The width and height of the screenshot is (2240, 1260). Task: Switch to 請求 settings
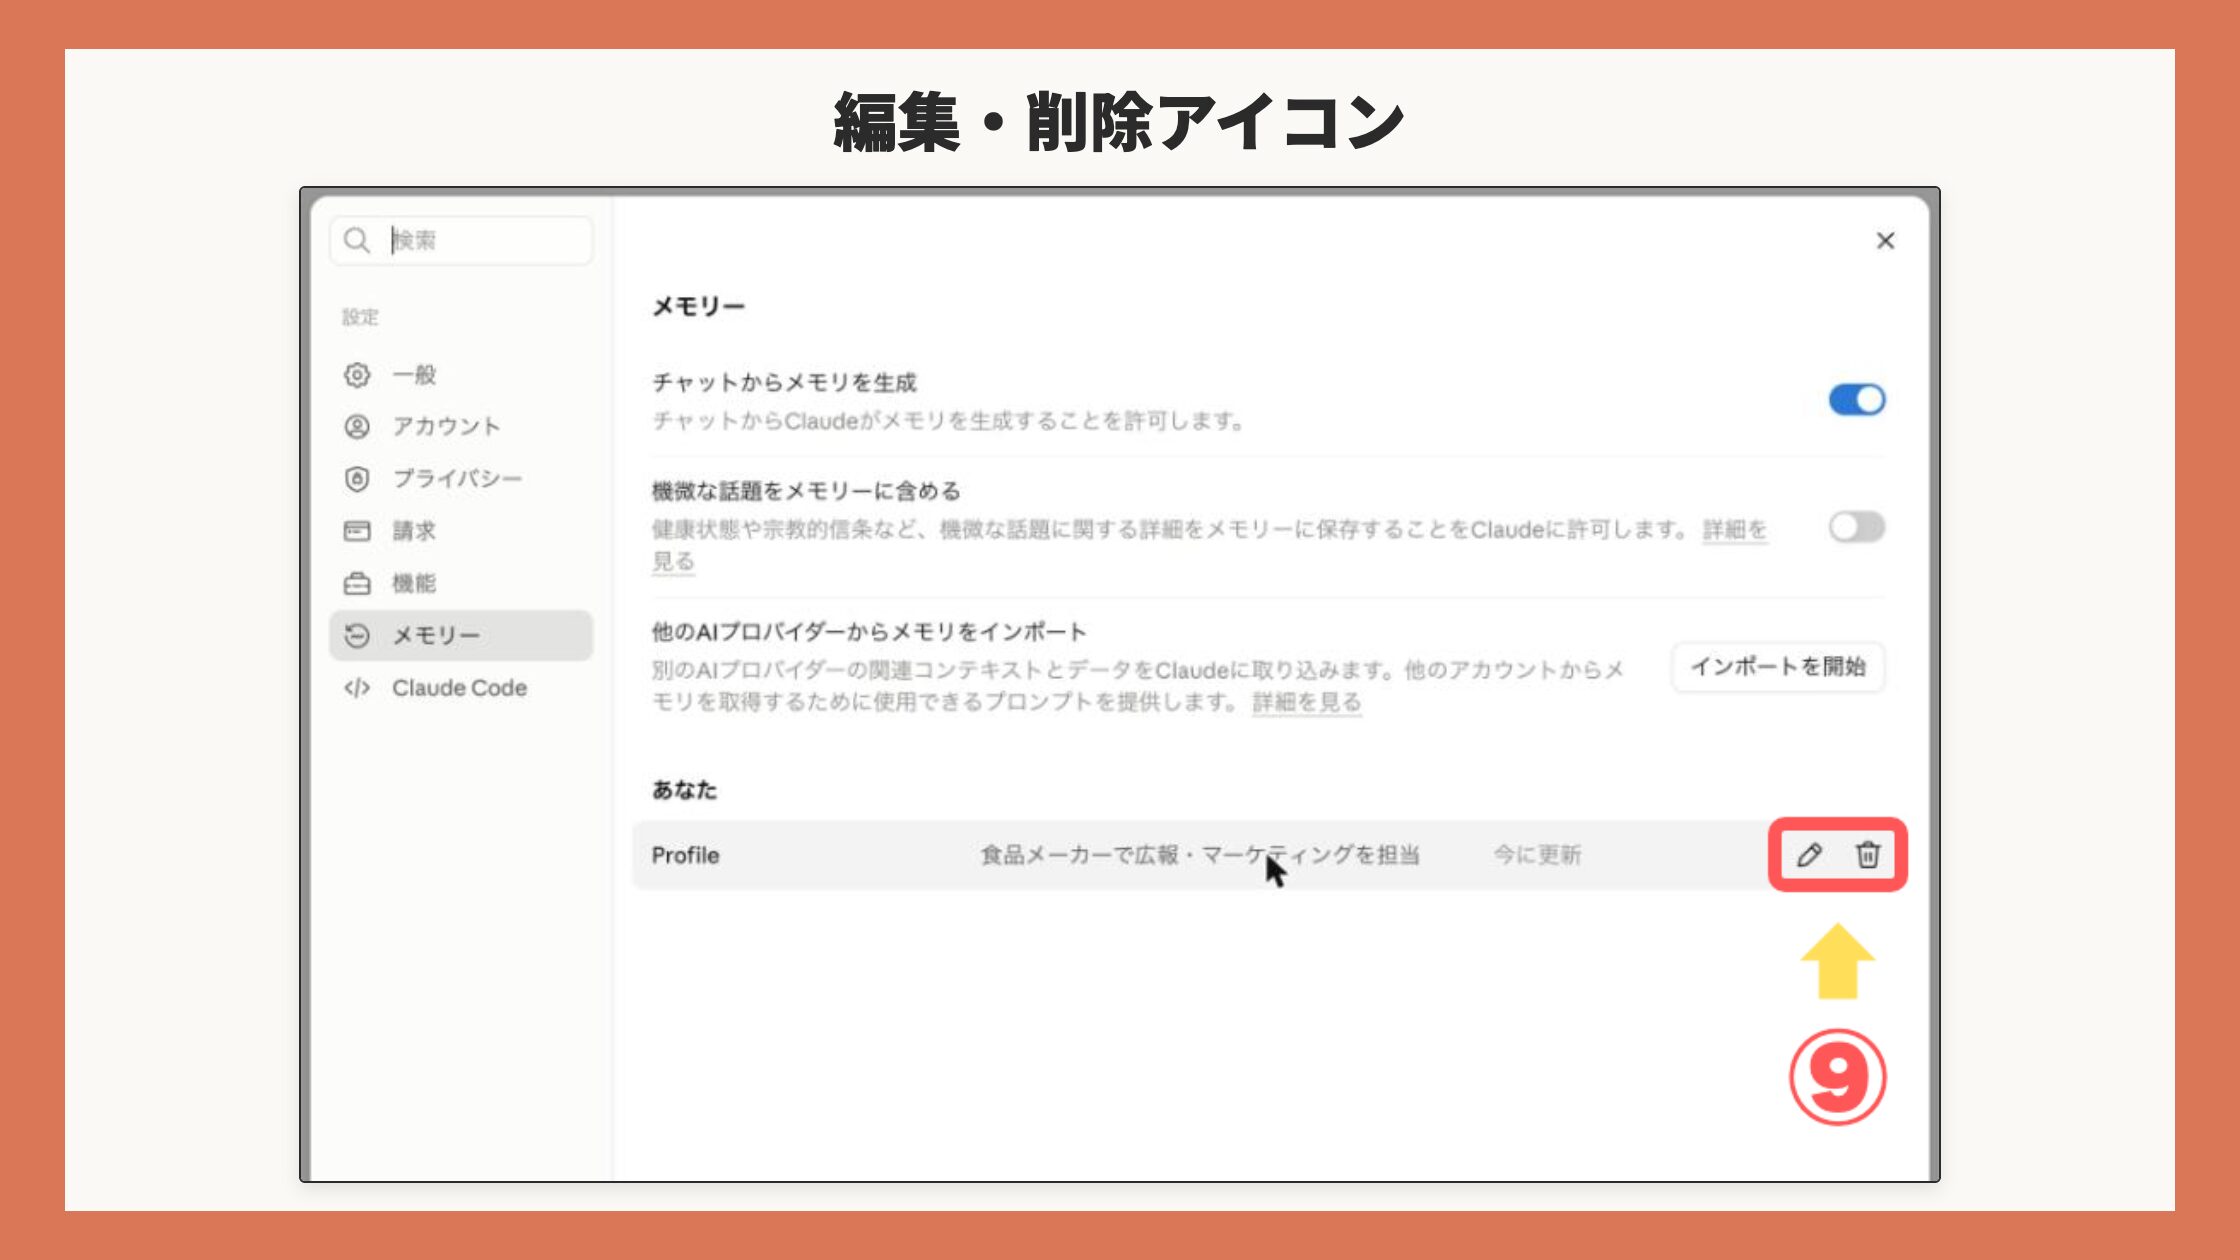pyautogui.click(x=461, y=531)
